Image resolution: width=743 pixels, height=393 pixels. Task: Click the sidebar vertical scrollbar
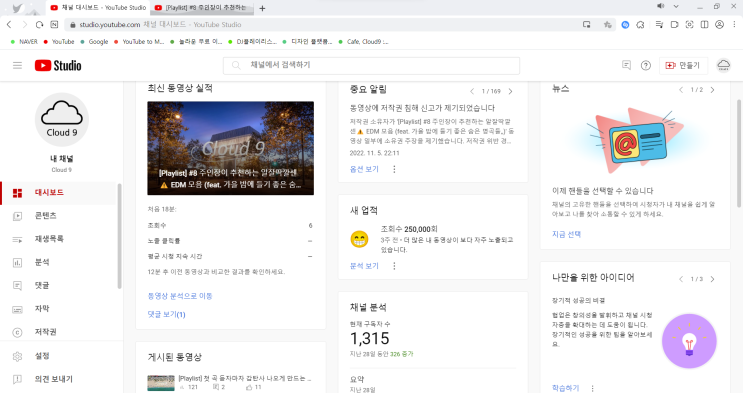[119, 236]
